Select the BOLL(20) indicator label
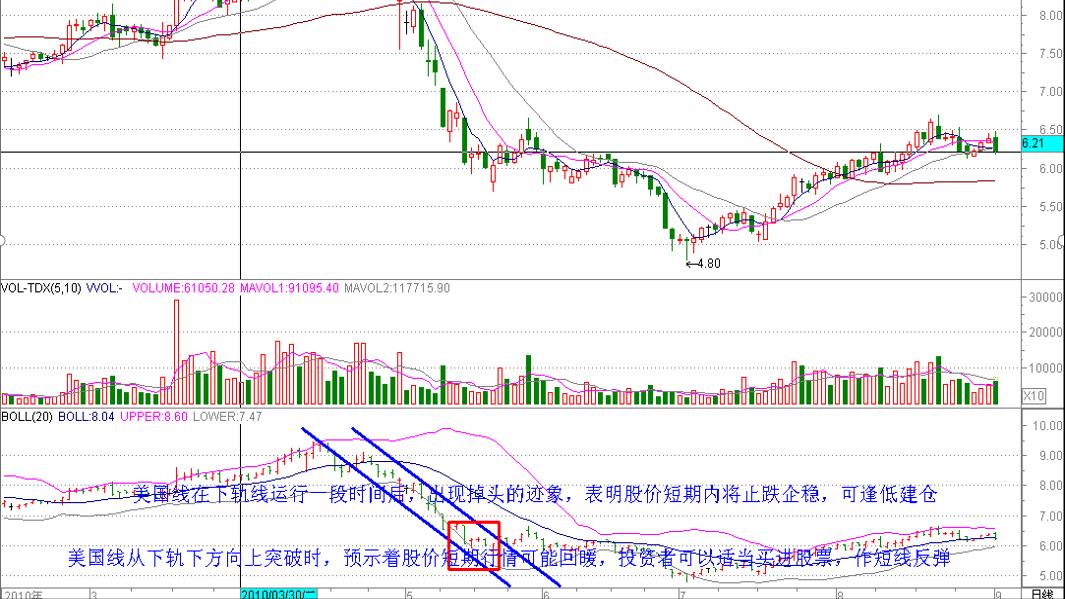 tap(26, 416)
